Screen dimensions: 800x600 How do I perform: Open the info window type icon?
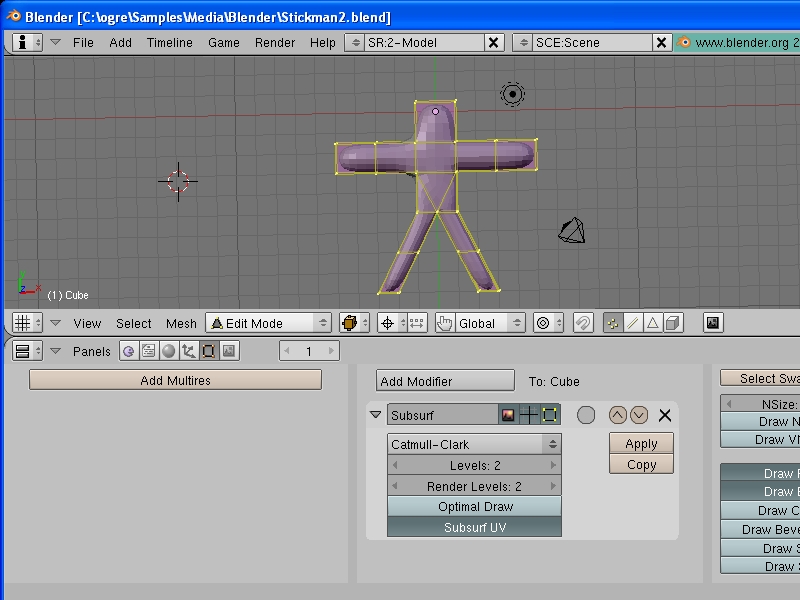(x=28, y=42)
